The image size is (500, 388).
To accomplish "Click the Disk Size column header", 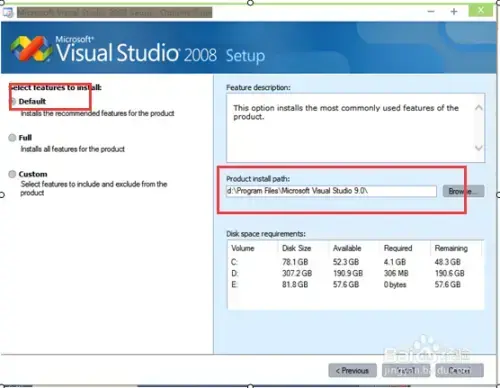I will pos(296,248).
